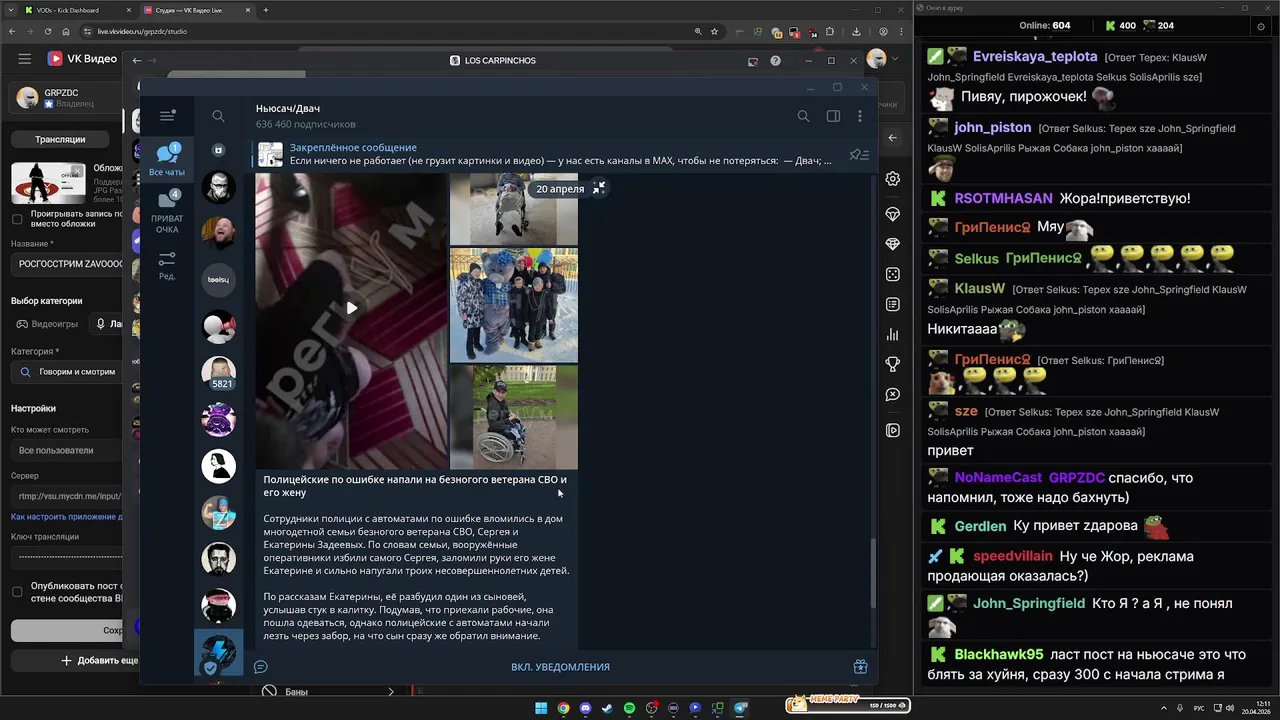This screenshot has width=1280, height=720.
Task: Open the «Трансляции» tab in studio
Action: pyautogui.click(x=60, y=139)
